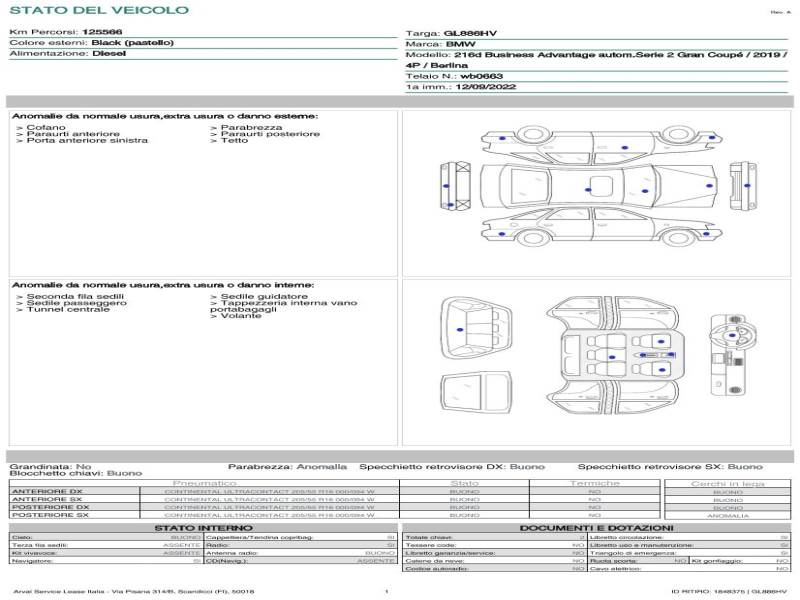Select the "ANTERIORE SX" tyre row label
The image size is (800, 600).
pos(47,499)
